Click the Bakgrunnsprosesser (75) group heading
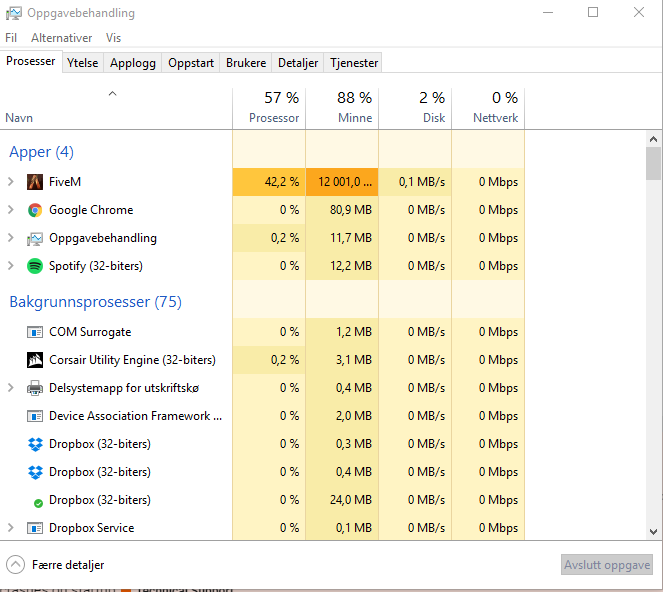This screenshot has width=663, height=592. (96, 302)
